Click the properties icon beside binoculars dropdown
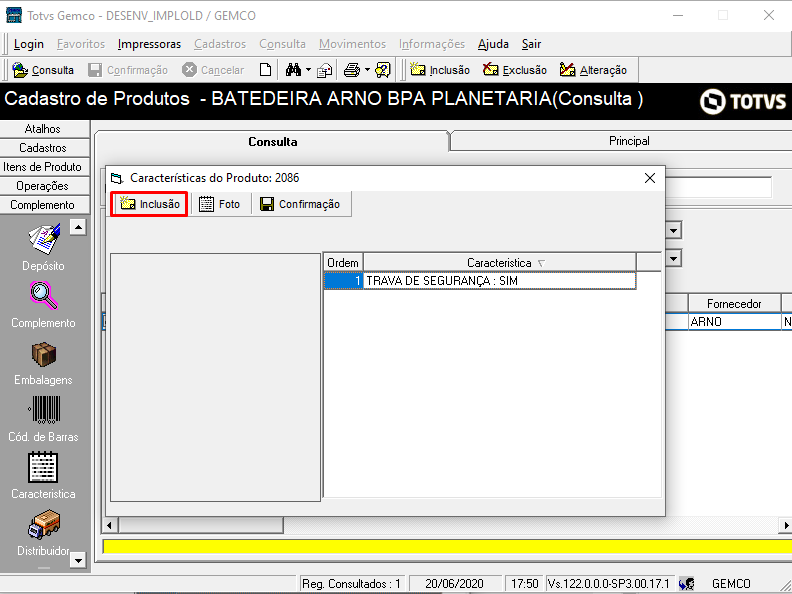The width and height of the screenshot is (792, 594). click(324, 70)
